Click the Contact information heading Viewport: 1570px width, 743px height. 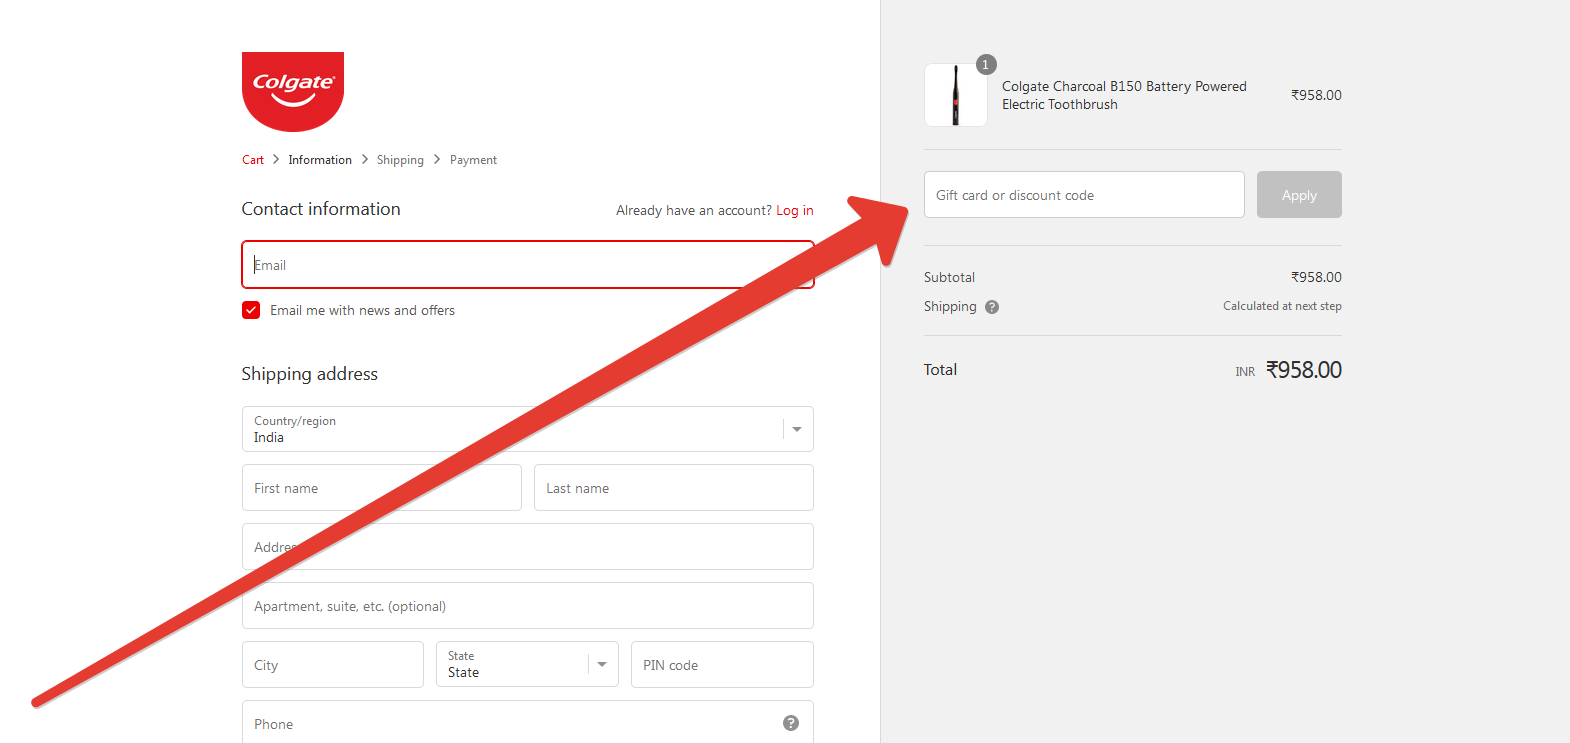click(321, 209)
